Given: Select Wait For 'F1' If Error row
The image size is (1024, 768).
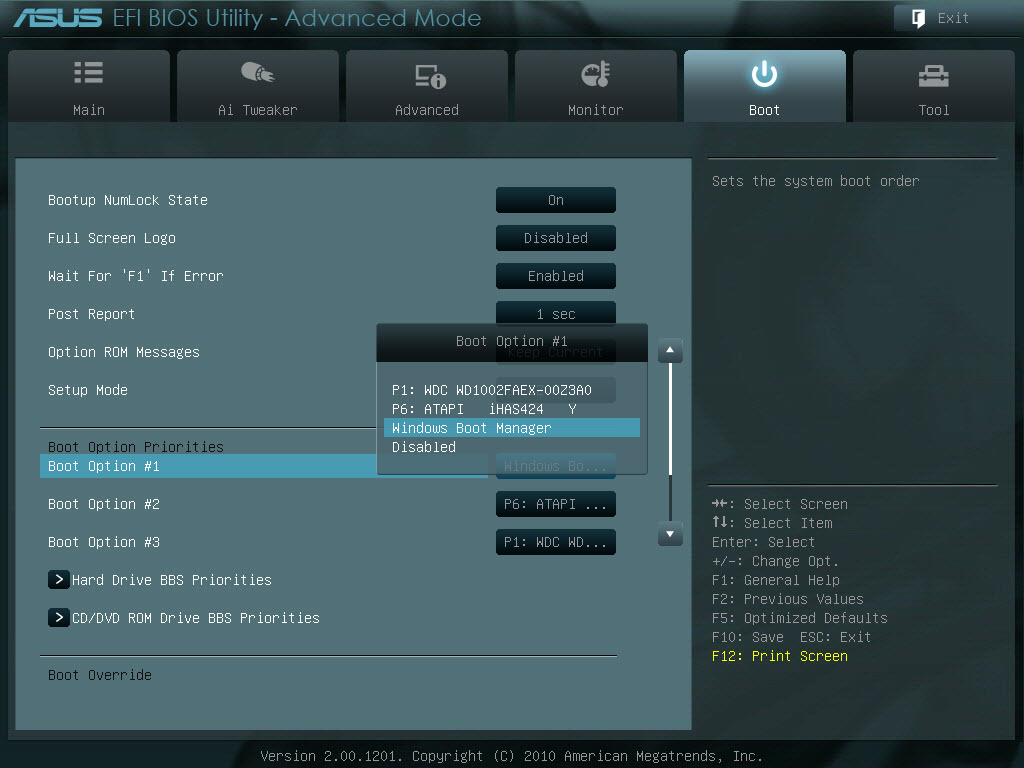Looking at the screenshot, I should point(328,276).
